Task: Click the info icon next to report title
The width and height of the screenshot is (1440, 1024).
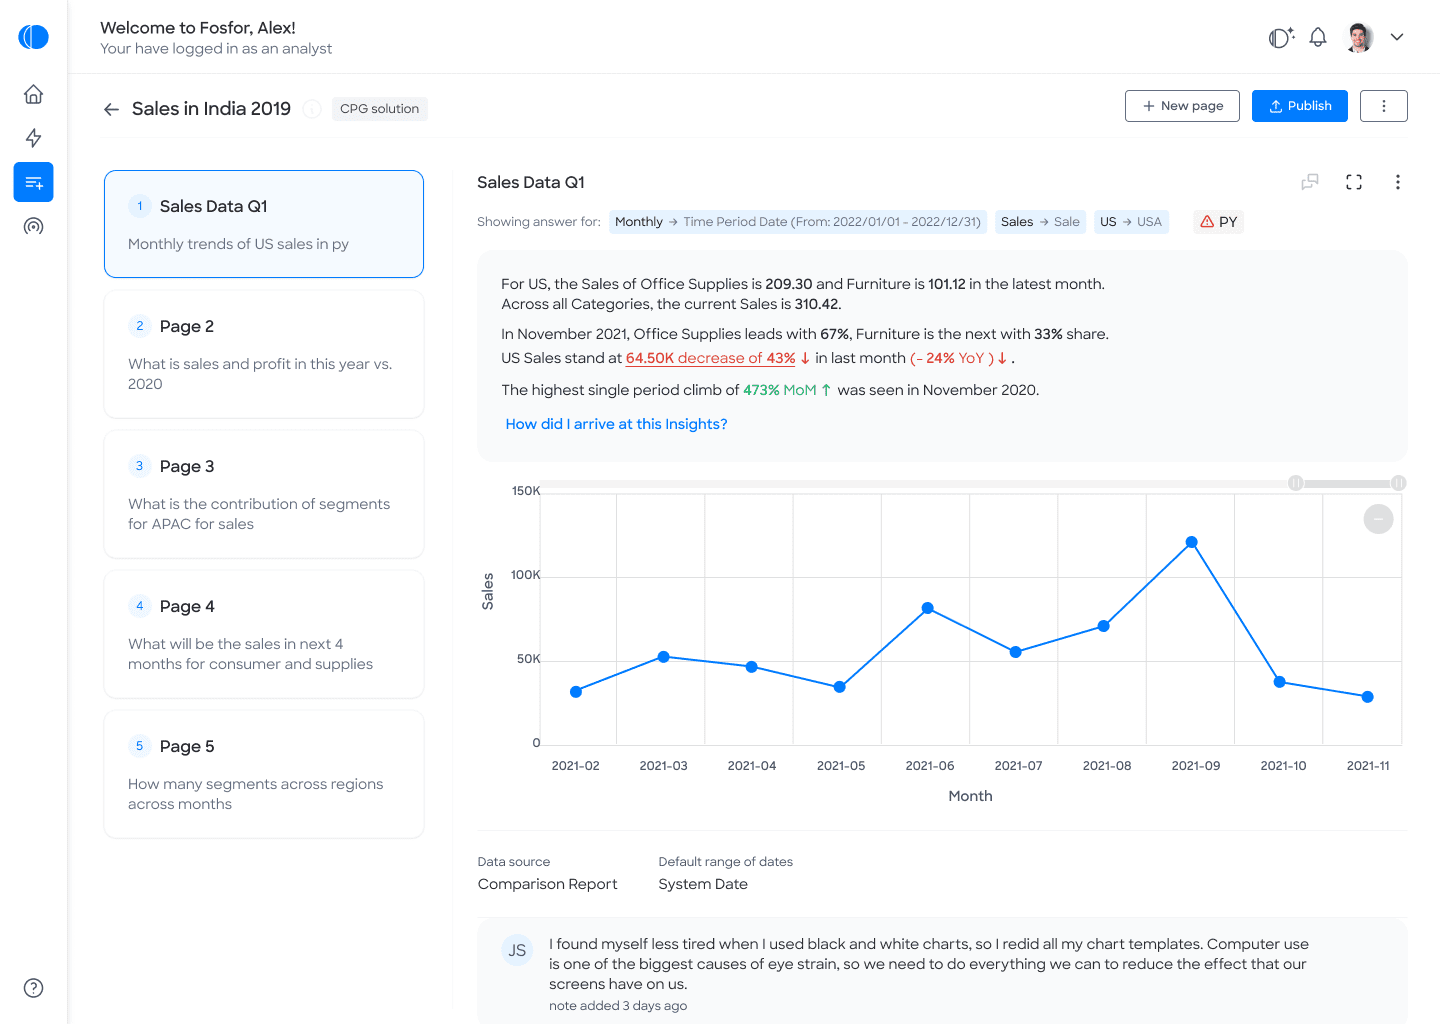Action: [x=312, y=109]
